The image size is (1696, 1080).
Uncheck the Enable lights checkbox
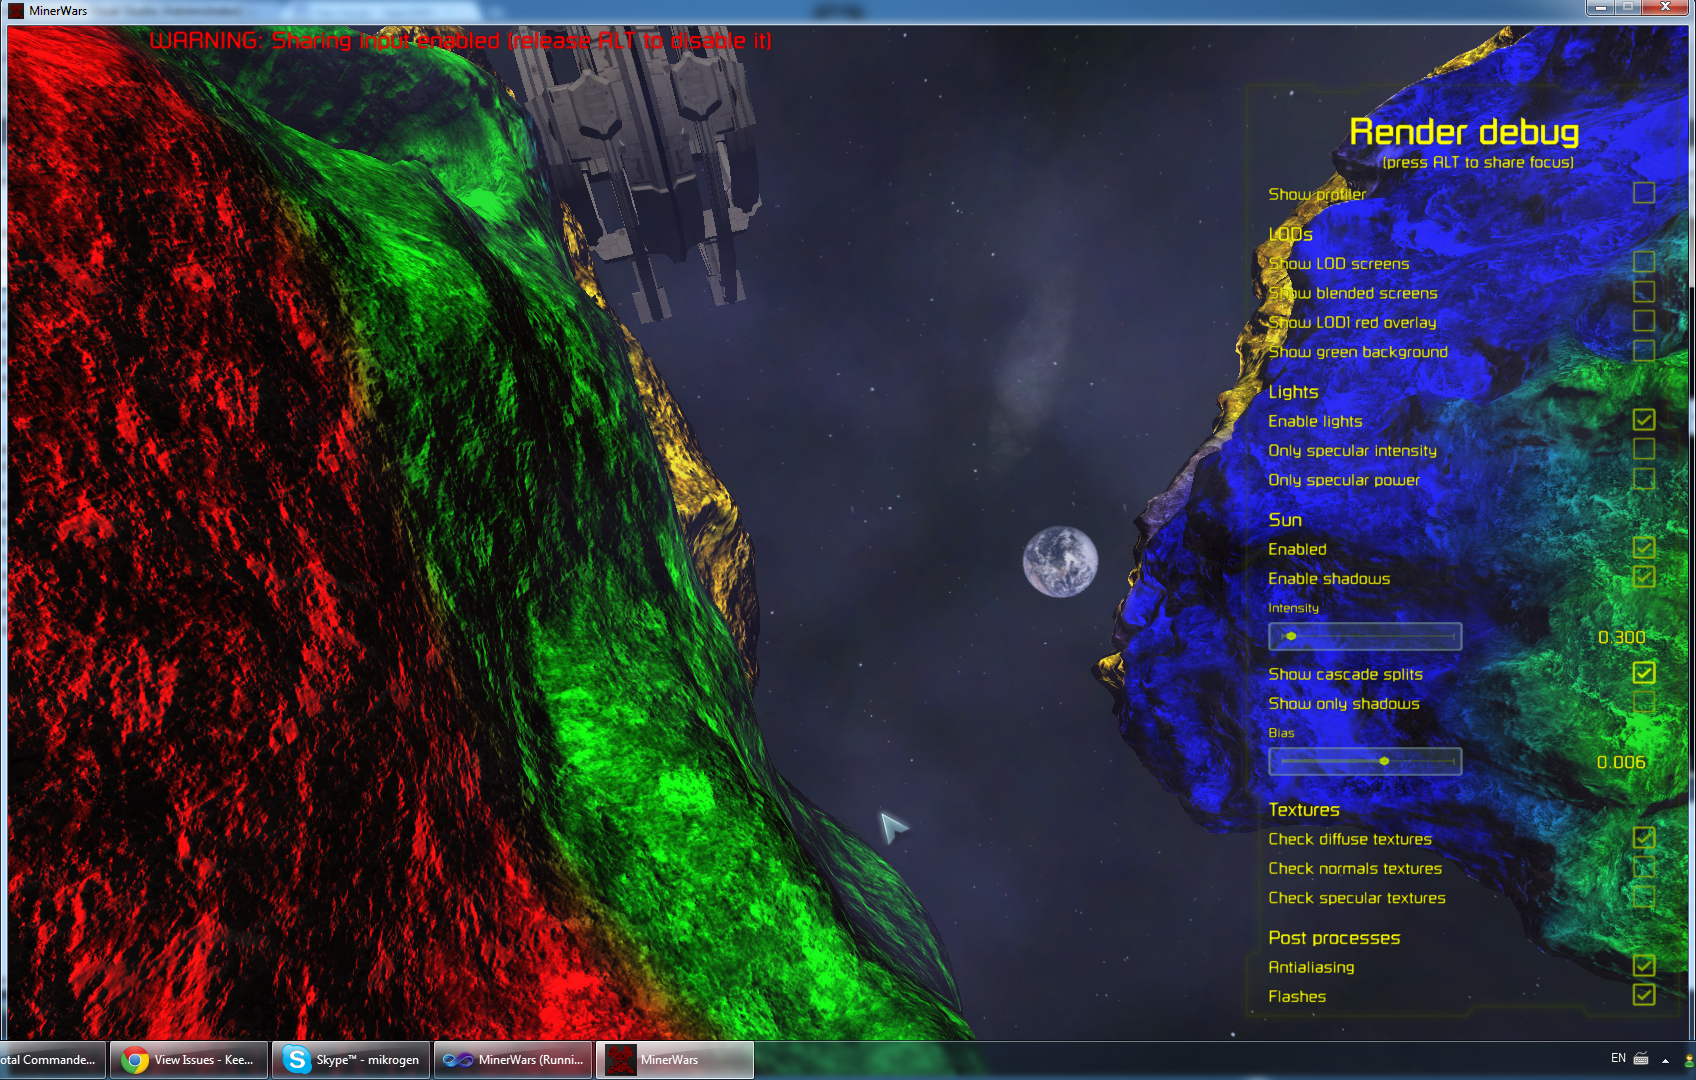pos(1643,420)
